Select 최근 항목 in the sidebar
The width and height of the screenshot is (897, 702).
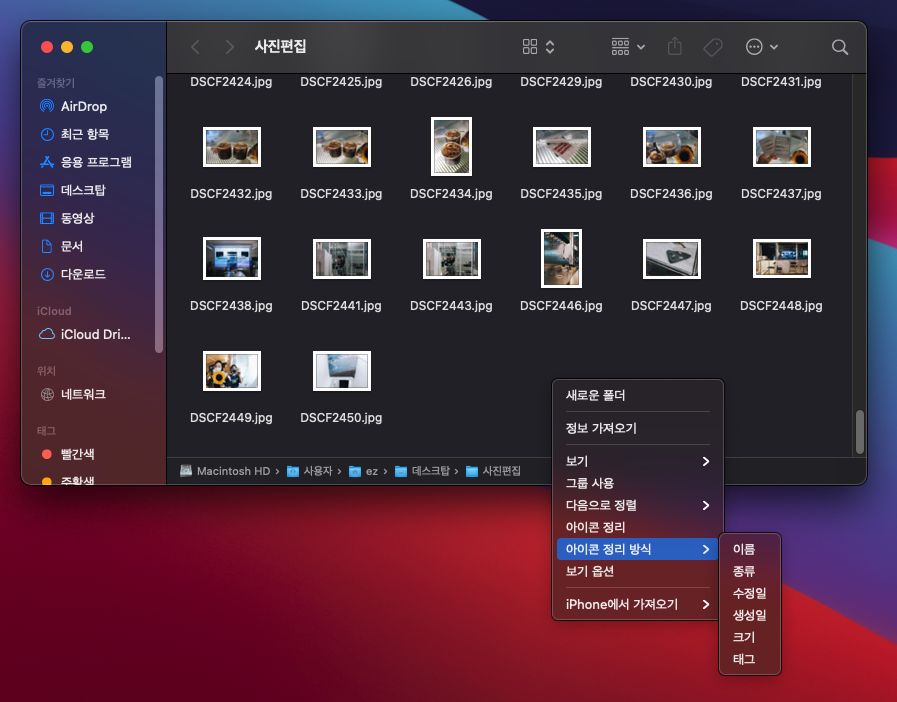(x=85, y=134)
